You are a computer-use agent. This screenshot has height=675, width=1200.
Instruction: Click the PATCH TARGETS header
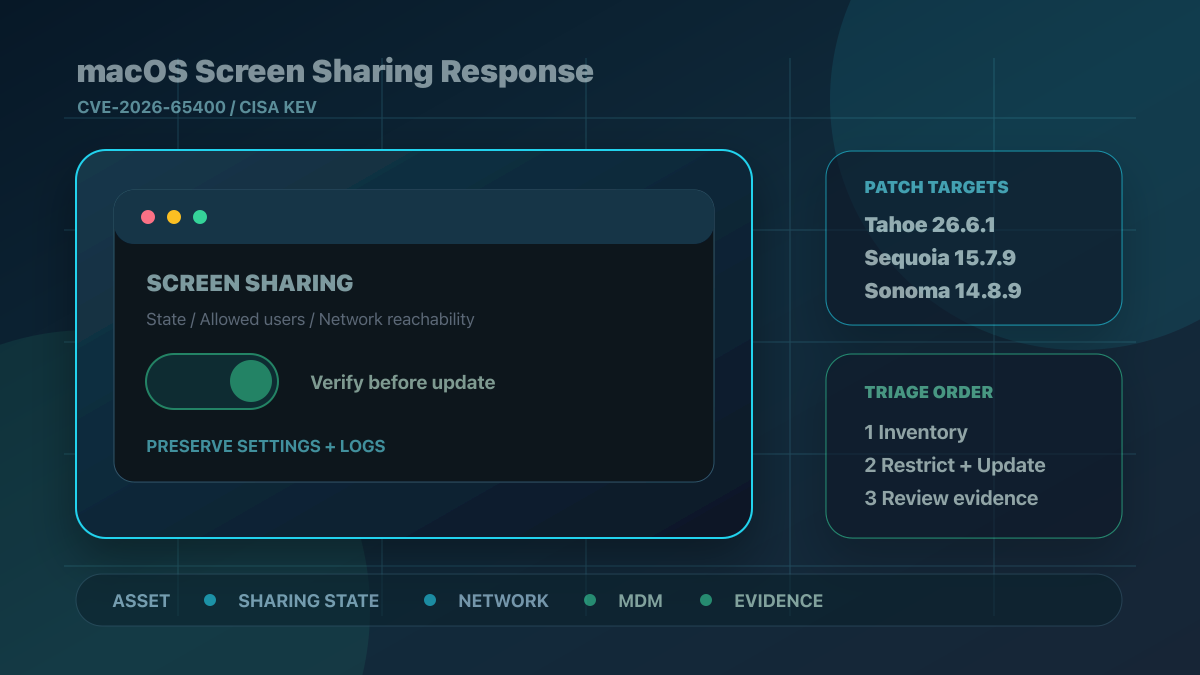[x=936, y=187]
